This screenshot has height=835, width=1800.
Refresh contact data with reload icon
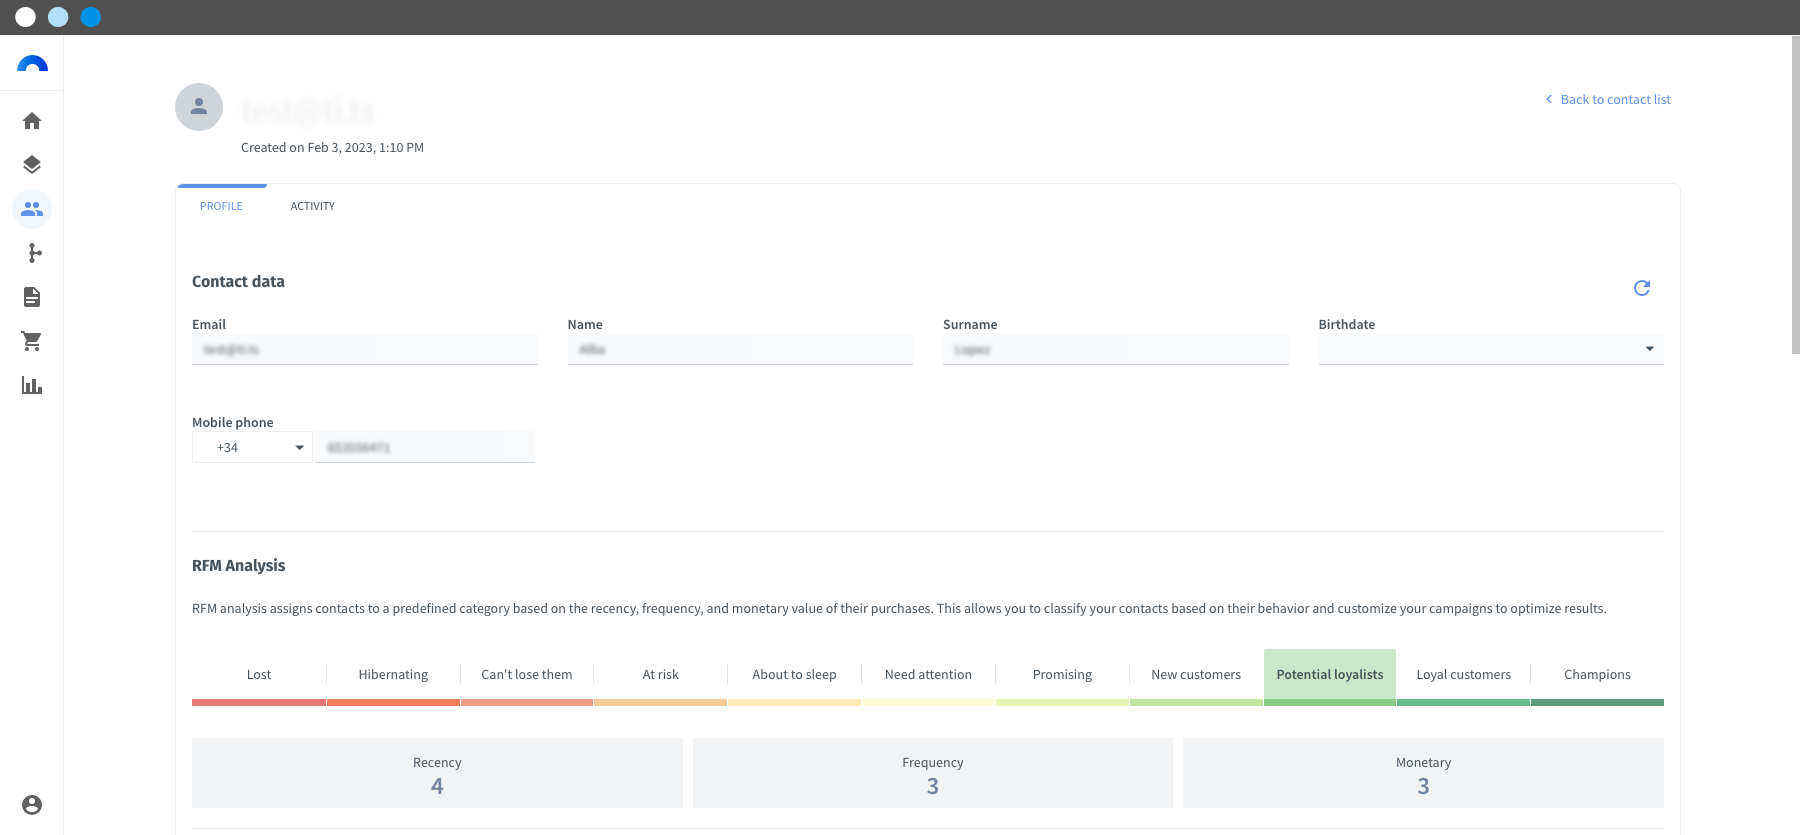[1642, 288]
